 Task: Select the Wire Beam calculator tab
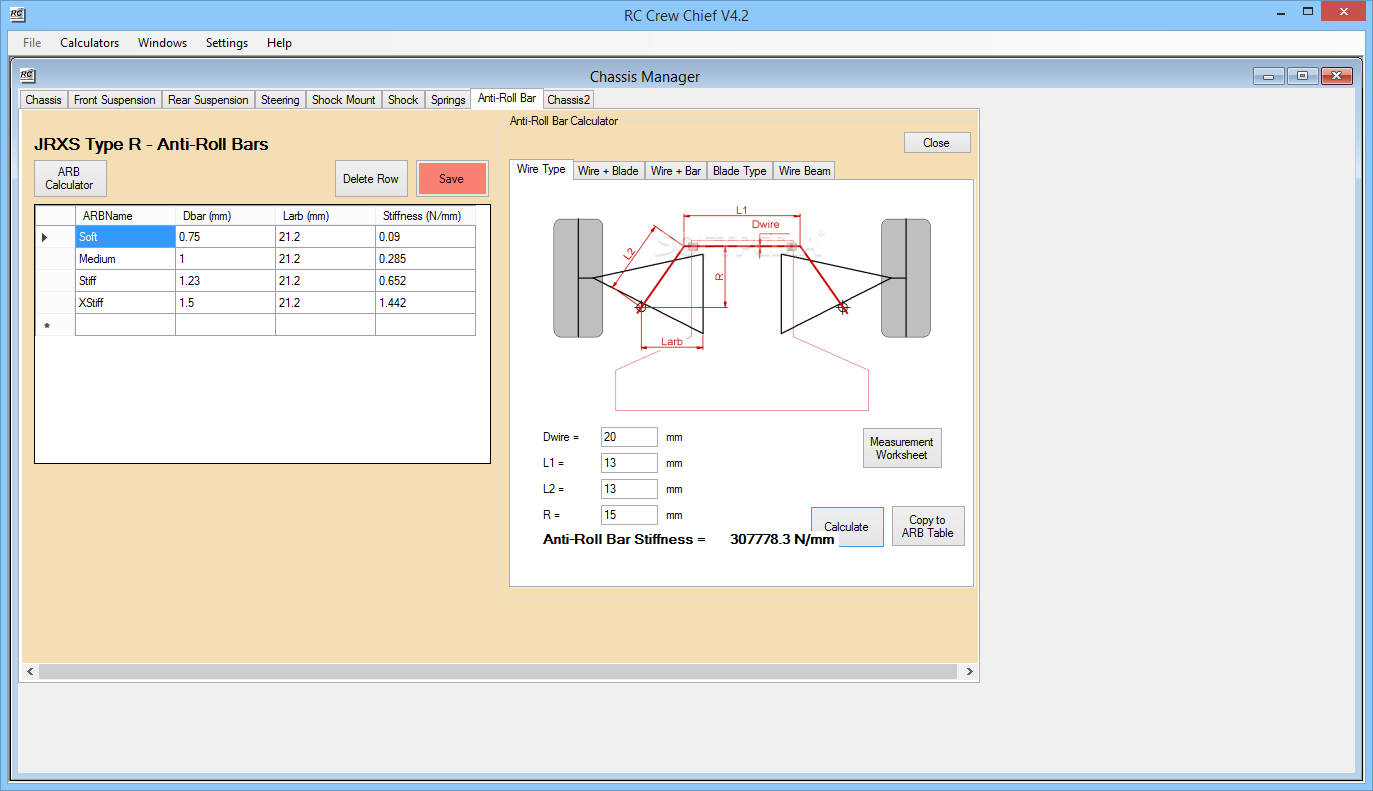tap(804, 171)
